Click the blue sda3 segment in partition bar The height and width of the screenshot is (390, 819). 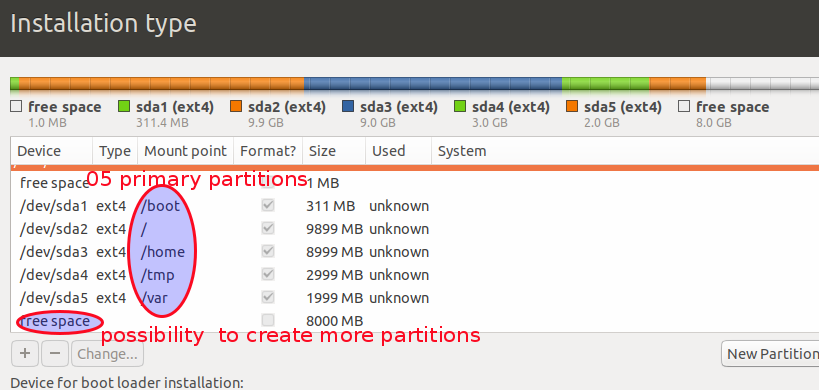click(433, 85)
